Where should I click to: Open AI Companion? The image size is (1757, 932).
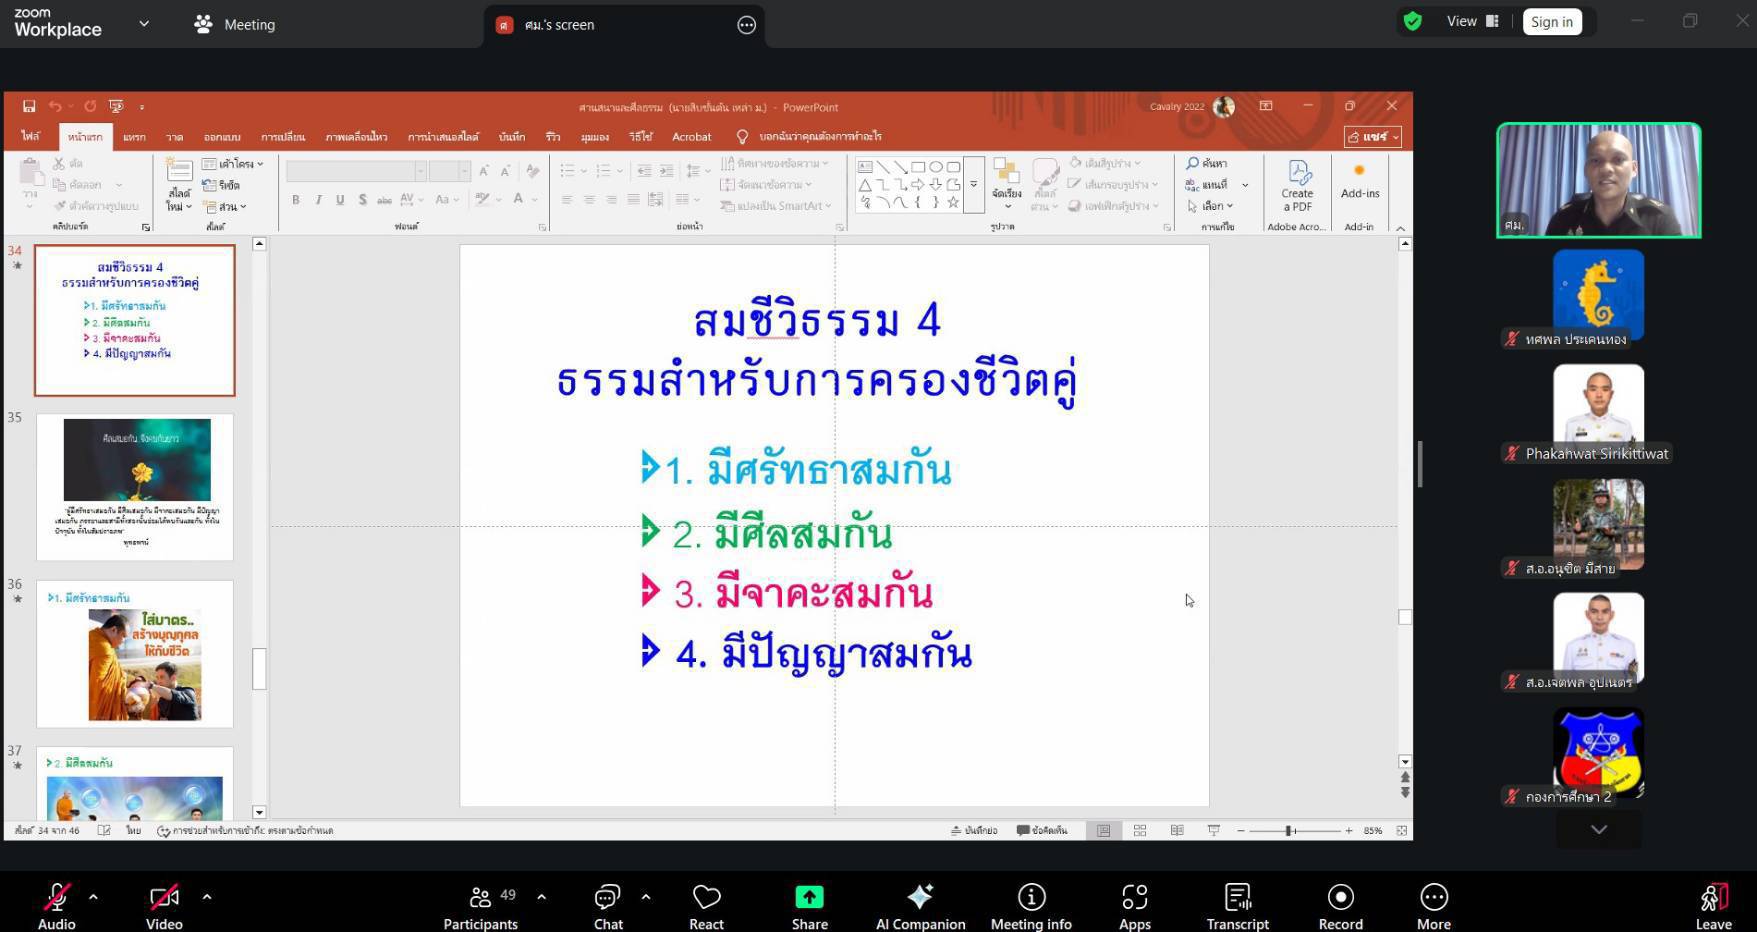(x=920, y=905)
